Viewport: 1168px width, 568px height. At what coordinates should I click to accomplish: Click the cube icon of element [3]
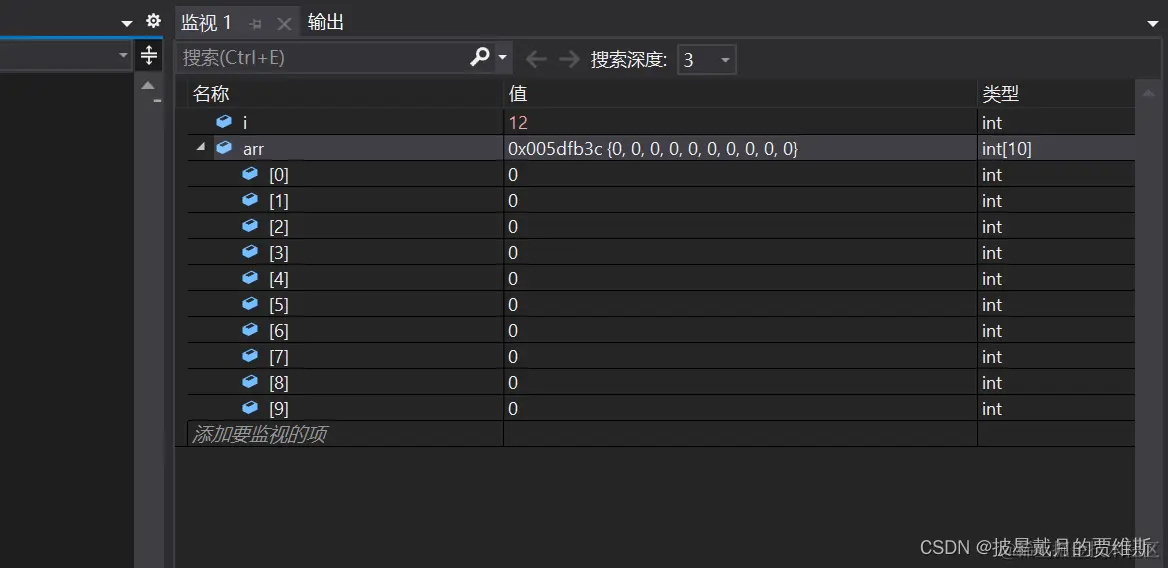[250, 252]
